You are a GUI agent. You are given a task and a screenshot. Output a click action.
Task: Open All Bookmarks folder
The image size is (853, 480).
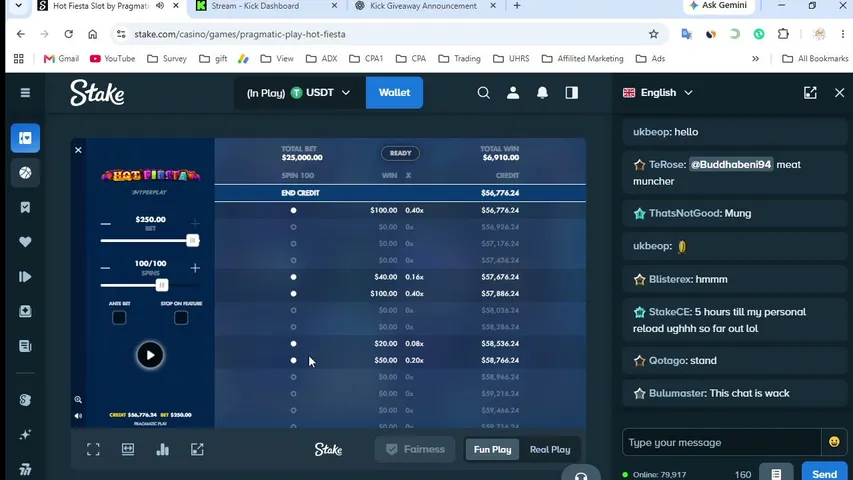tap(814, 58)
